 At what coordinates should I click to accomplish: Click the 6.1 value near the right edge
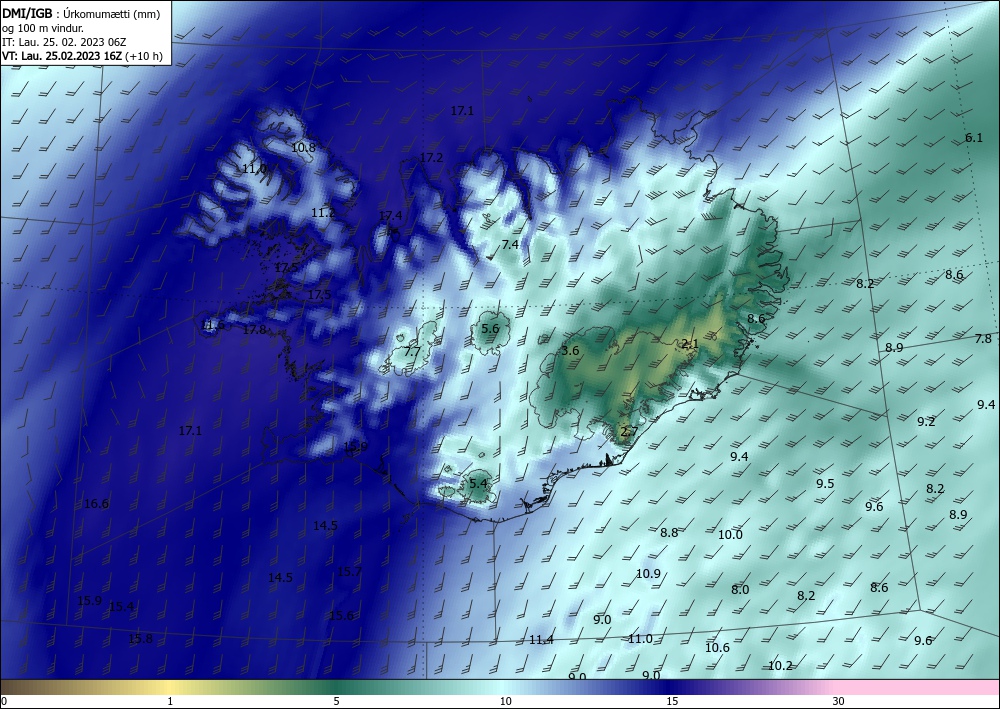[974, 137]
